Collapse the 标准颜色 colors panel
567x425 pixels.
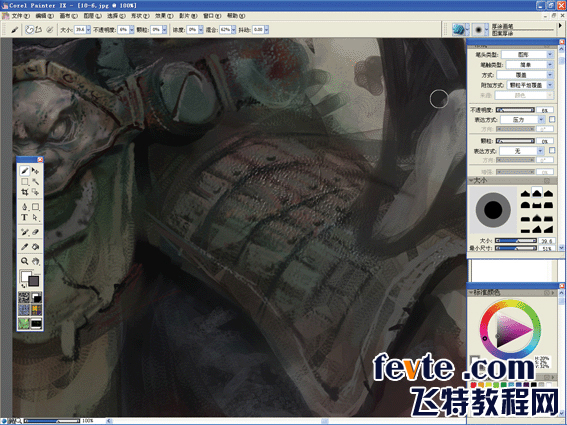coord(472,292)
